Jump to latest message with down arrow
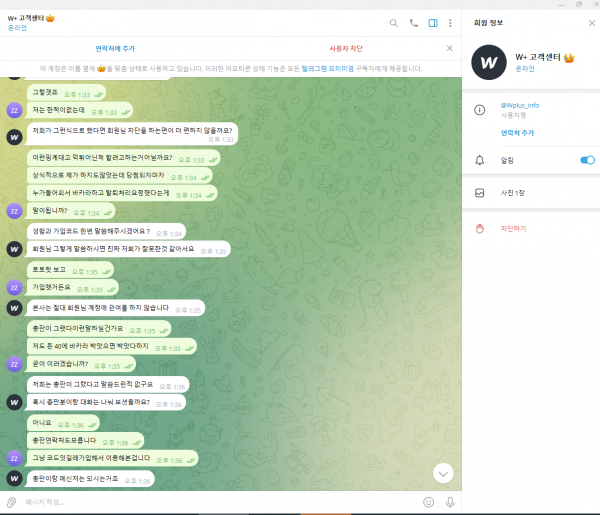 click(x=443, y=472)
